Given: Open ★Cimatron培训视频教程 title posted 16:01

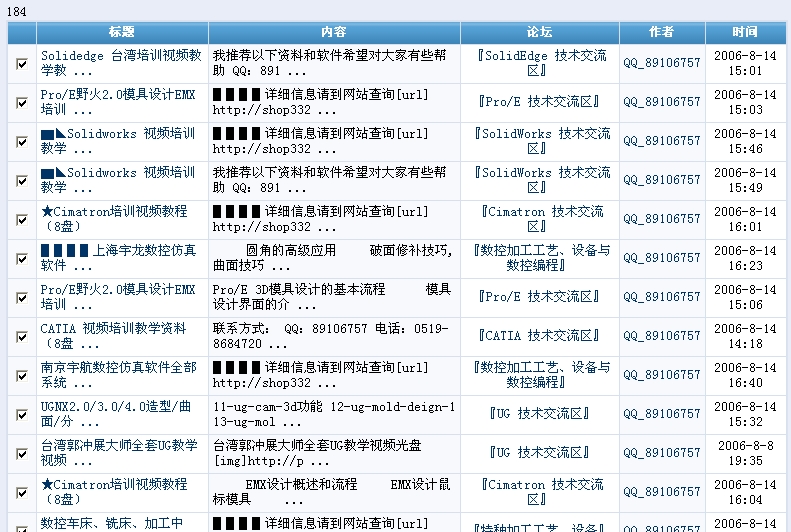Looking at the screenshot, I should 114,219.
